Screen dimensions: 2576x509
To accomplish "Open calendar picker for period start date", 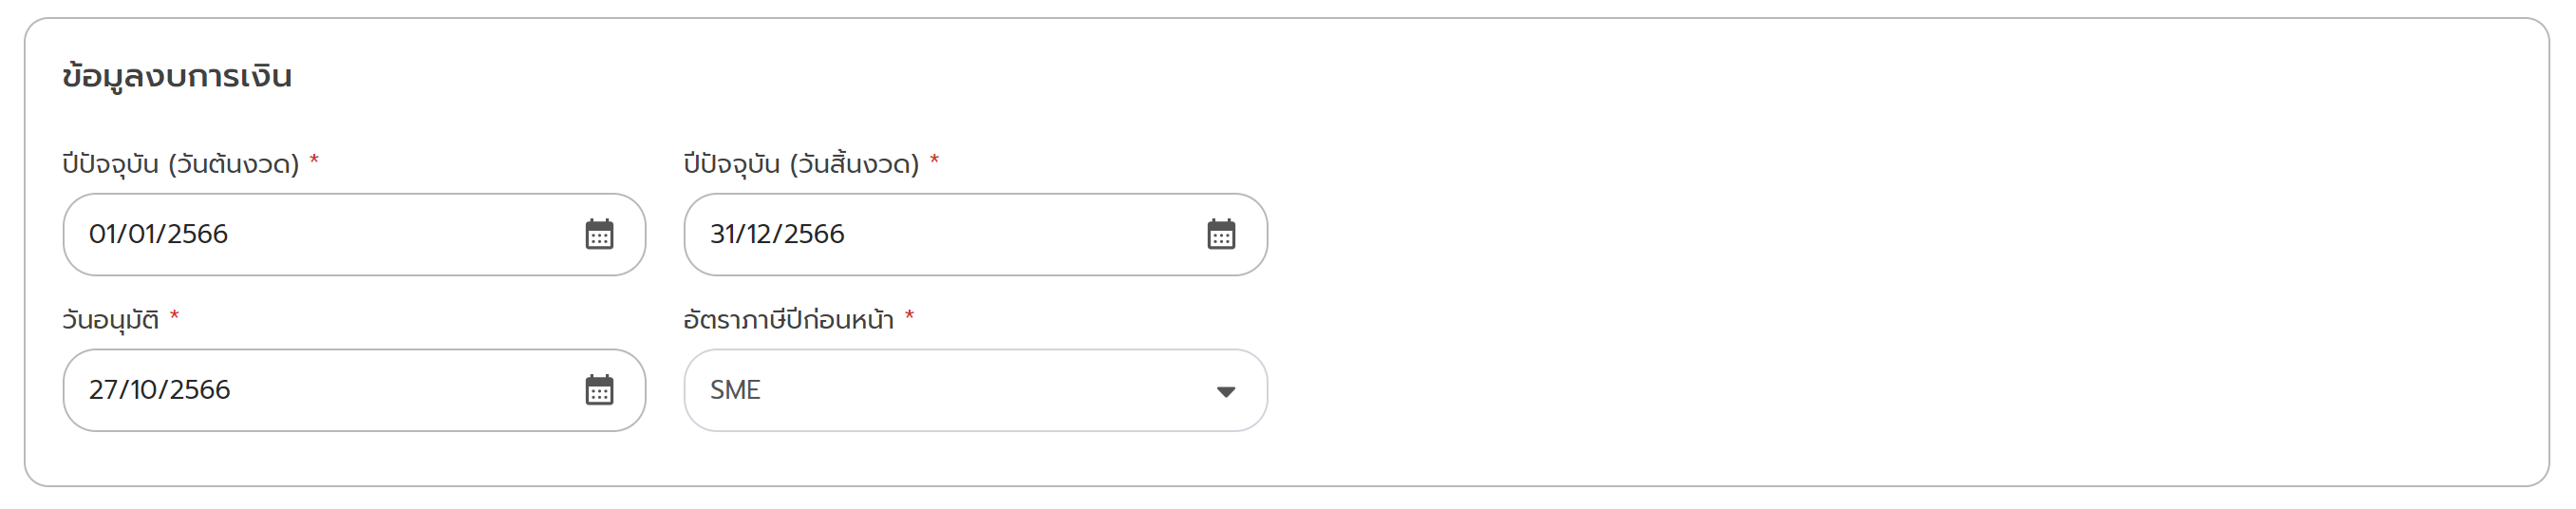I will click(x=599, y=234).
